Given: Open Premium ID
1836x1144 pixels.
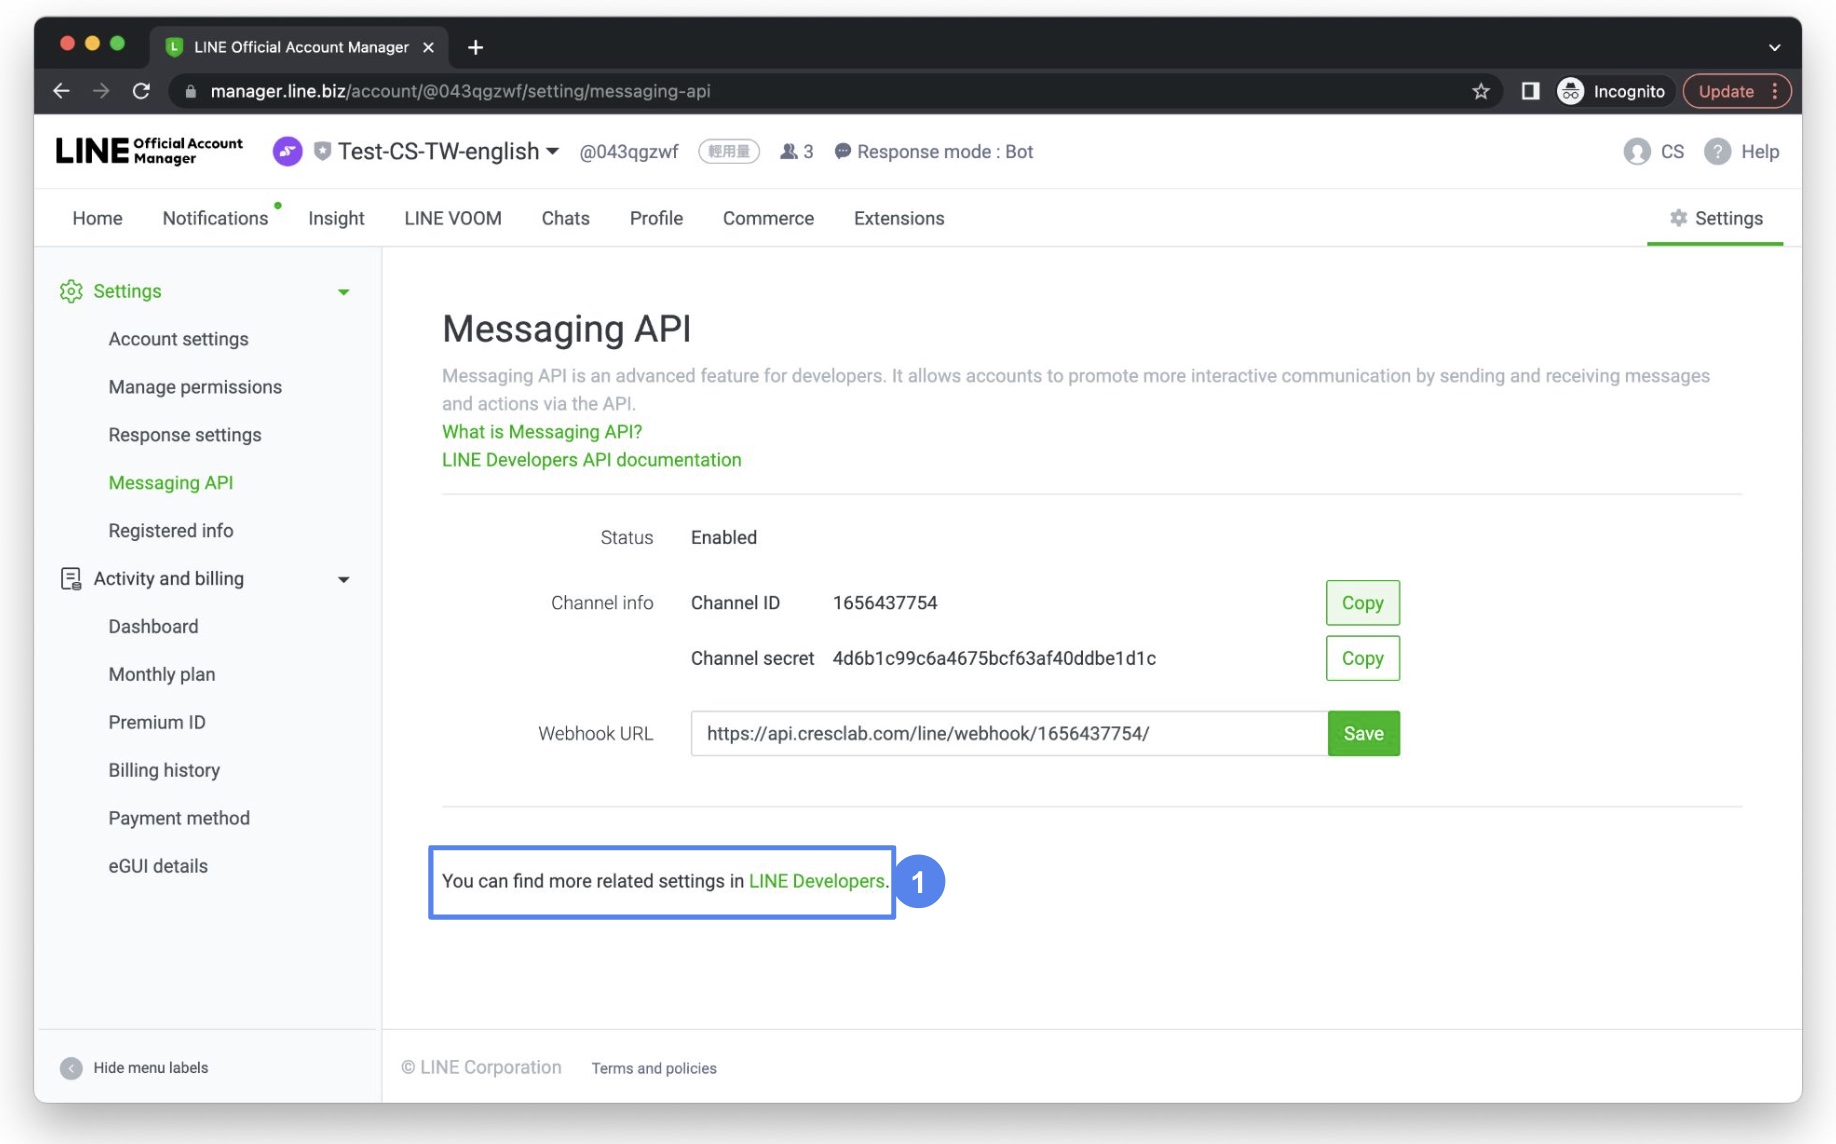Looking at the screenshot, I should click(x=157, y=722).
